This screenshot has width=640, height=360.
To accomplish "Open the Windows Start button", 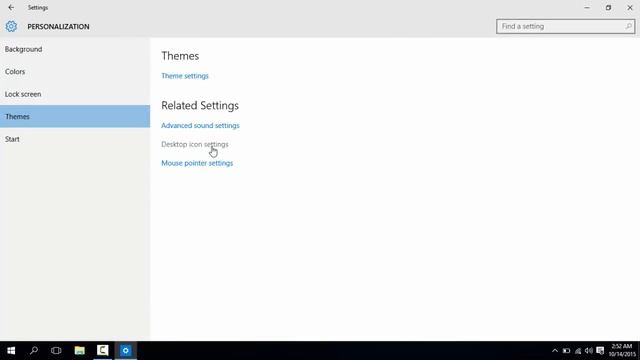I will click(x=11, y=351).
